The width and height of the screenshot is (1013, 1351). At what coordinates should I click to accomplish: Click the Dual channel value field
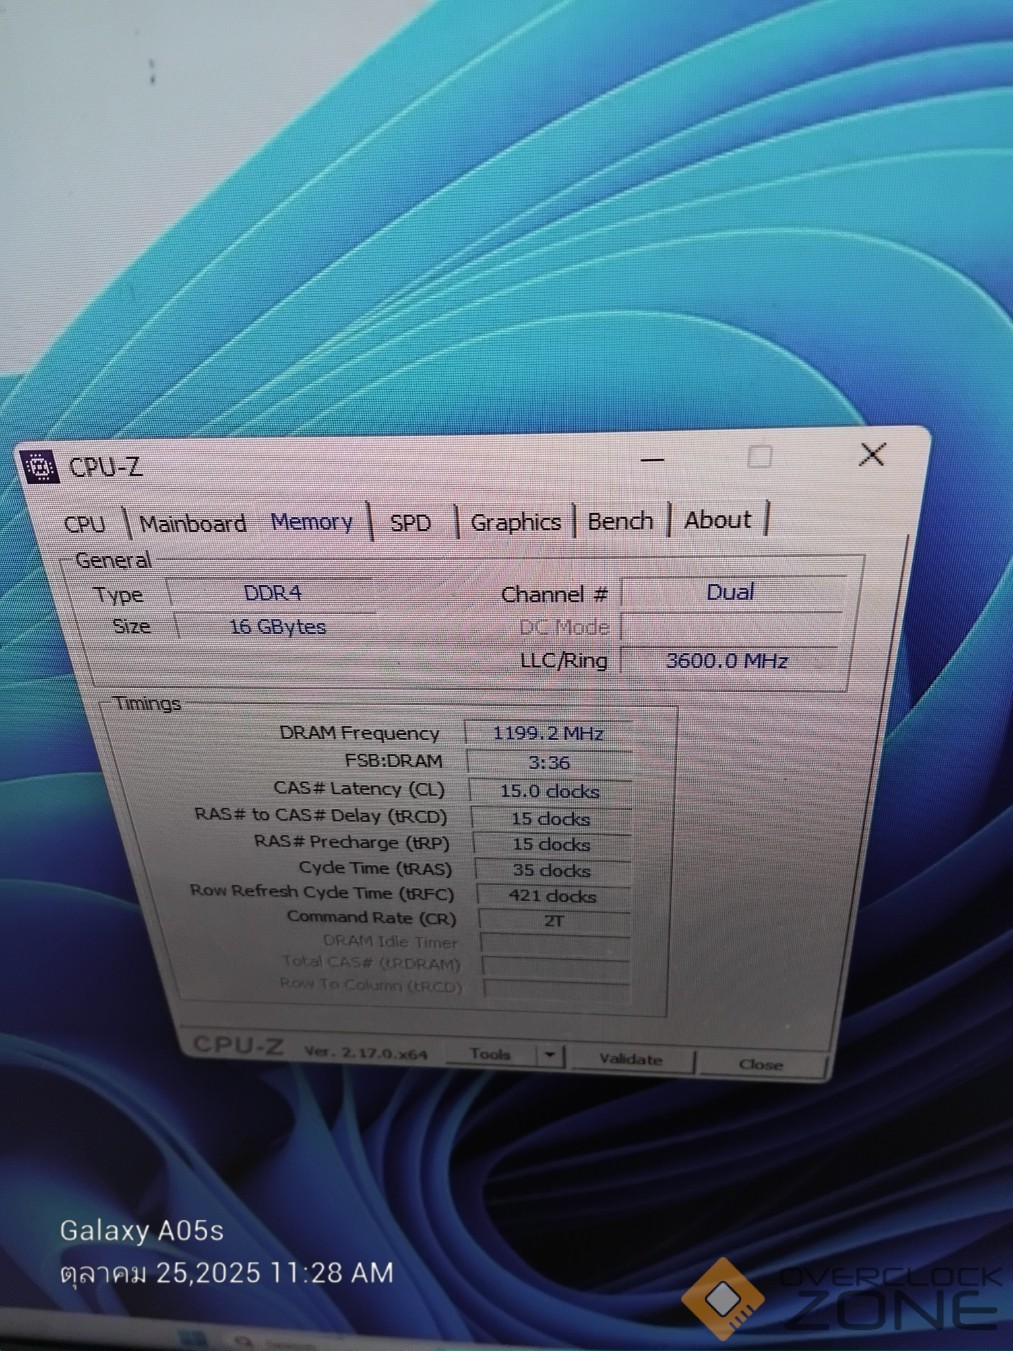pyautogui.click(x=732, y=592)
